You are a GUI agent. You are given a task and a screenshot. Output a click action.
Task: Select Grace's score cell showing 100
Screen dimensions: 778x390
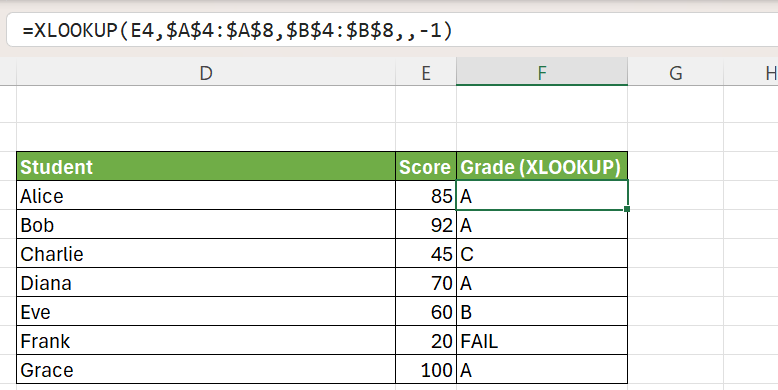click(x=426, y=369)
